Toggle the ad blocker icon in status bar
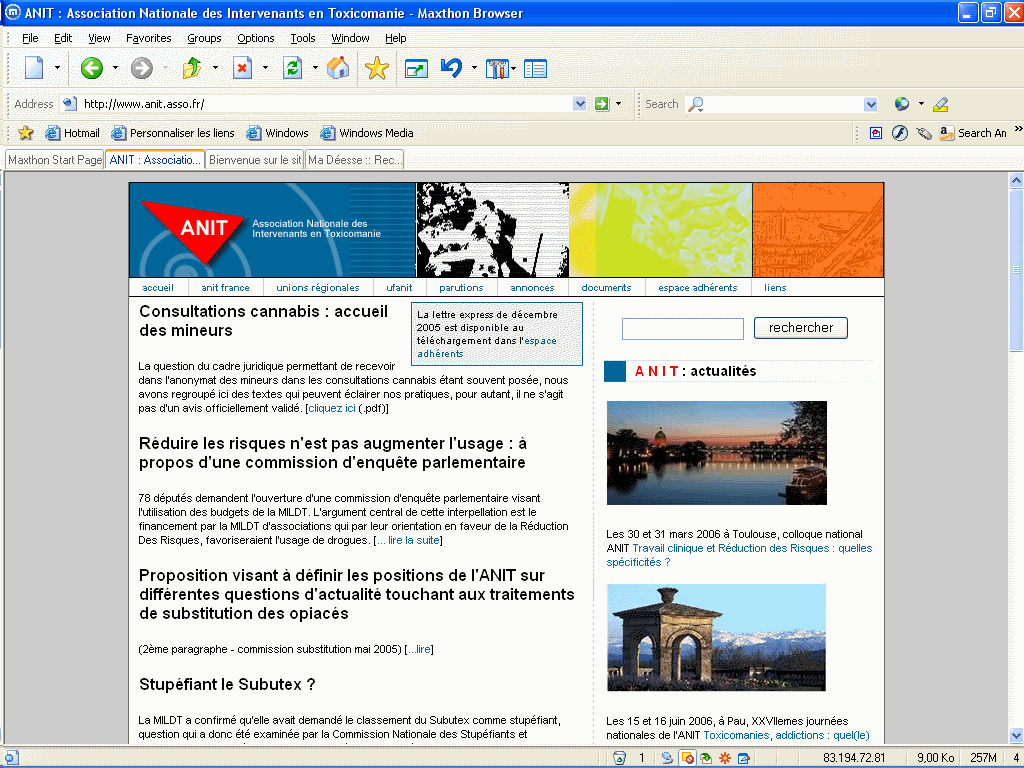 [x=687, y=758]
